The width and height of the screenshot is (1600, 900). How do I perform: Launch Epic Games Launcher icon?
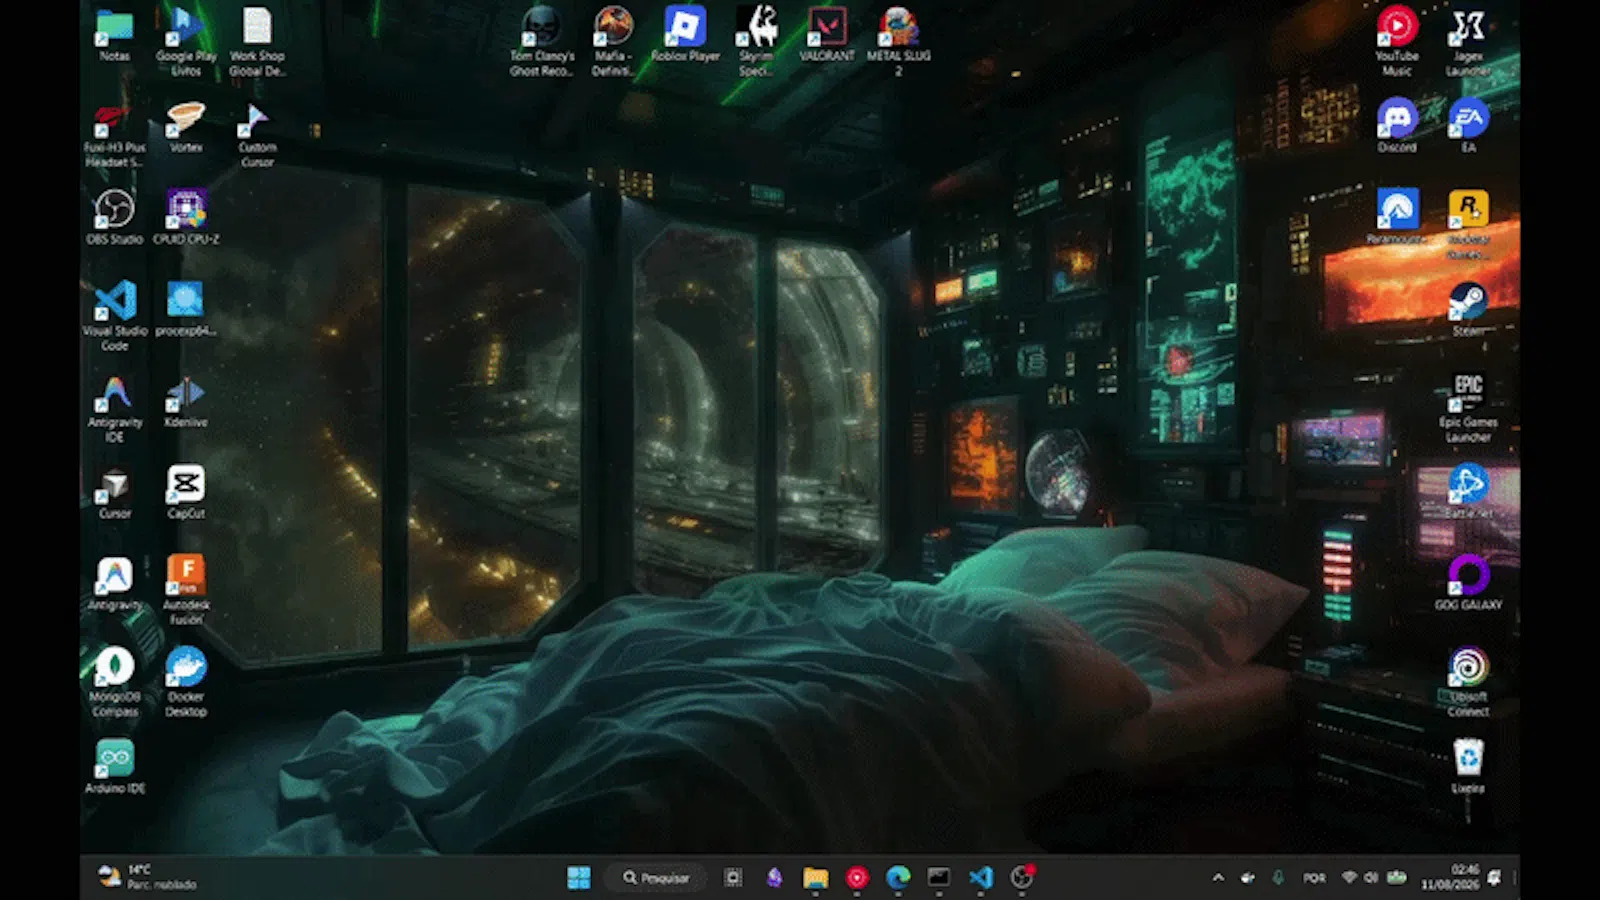1468,407
